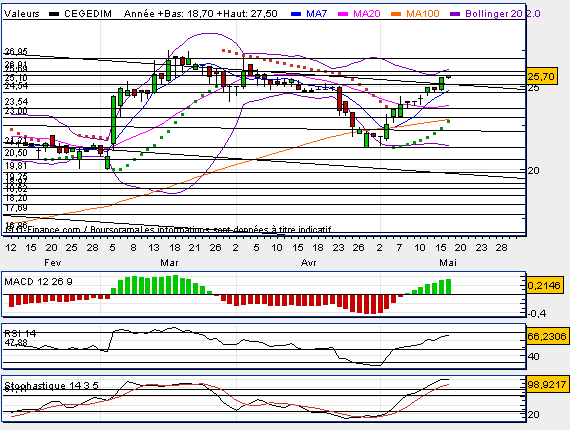Click the 'RSI 14' panel title
The image size is (570, 430).
[x=20, y=333]
